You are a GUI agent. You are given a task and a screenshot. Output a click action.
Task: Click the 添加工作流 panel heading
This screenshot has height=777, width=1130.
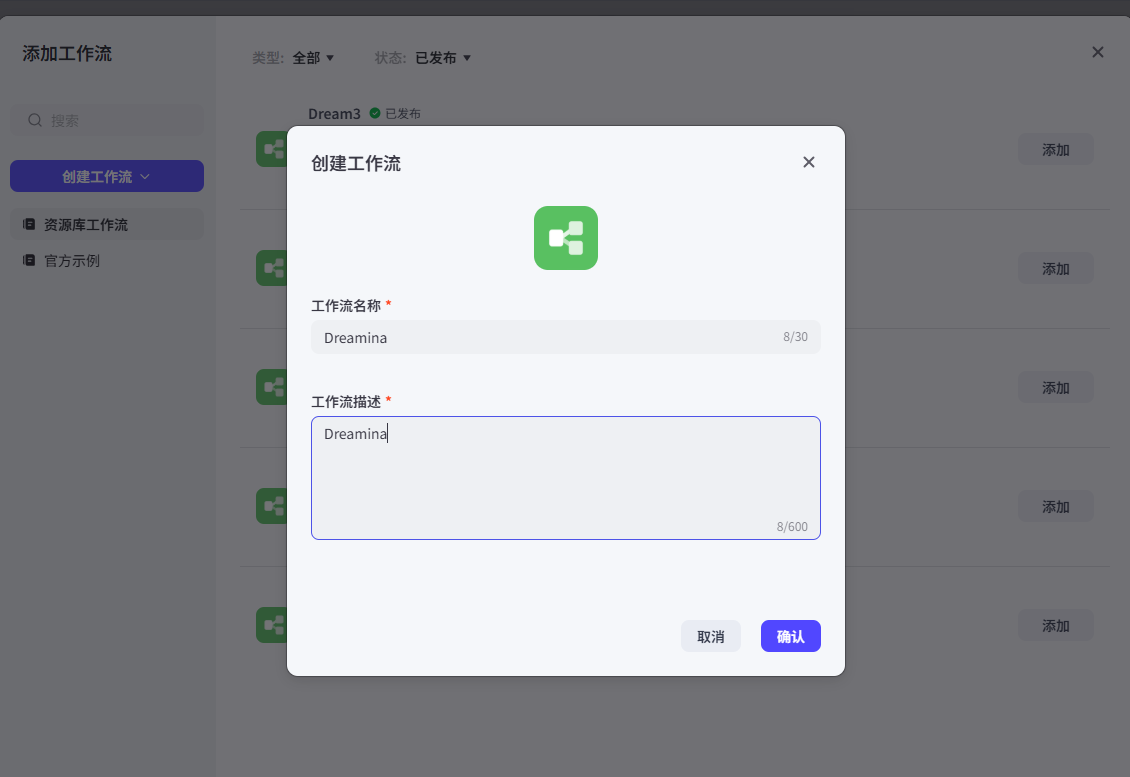(67, 53)
